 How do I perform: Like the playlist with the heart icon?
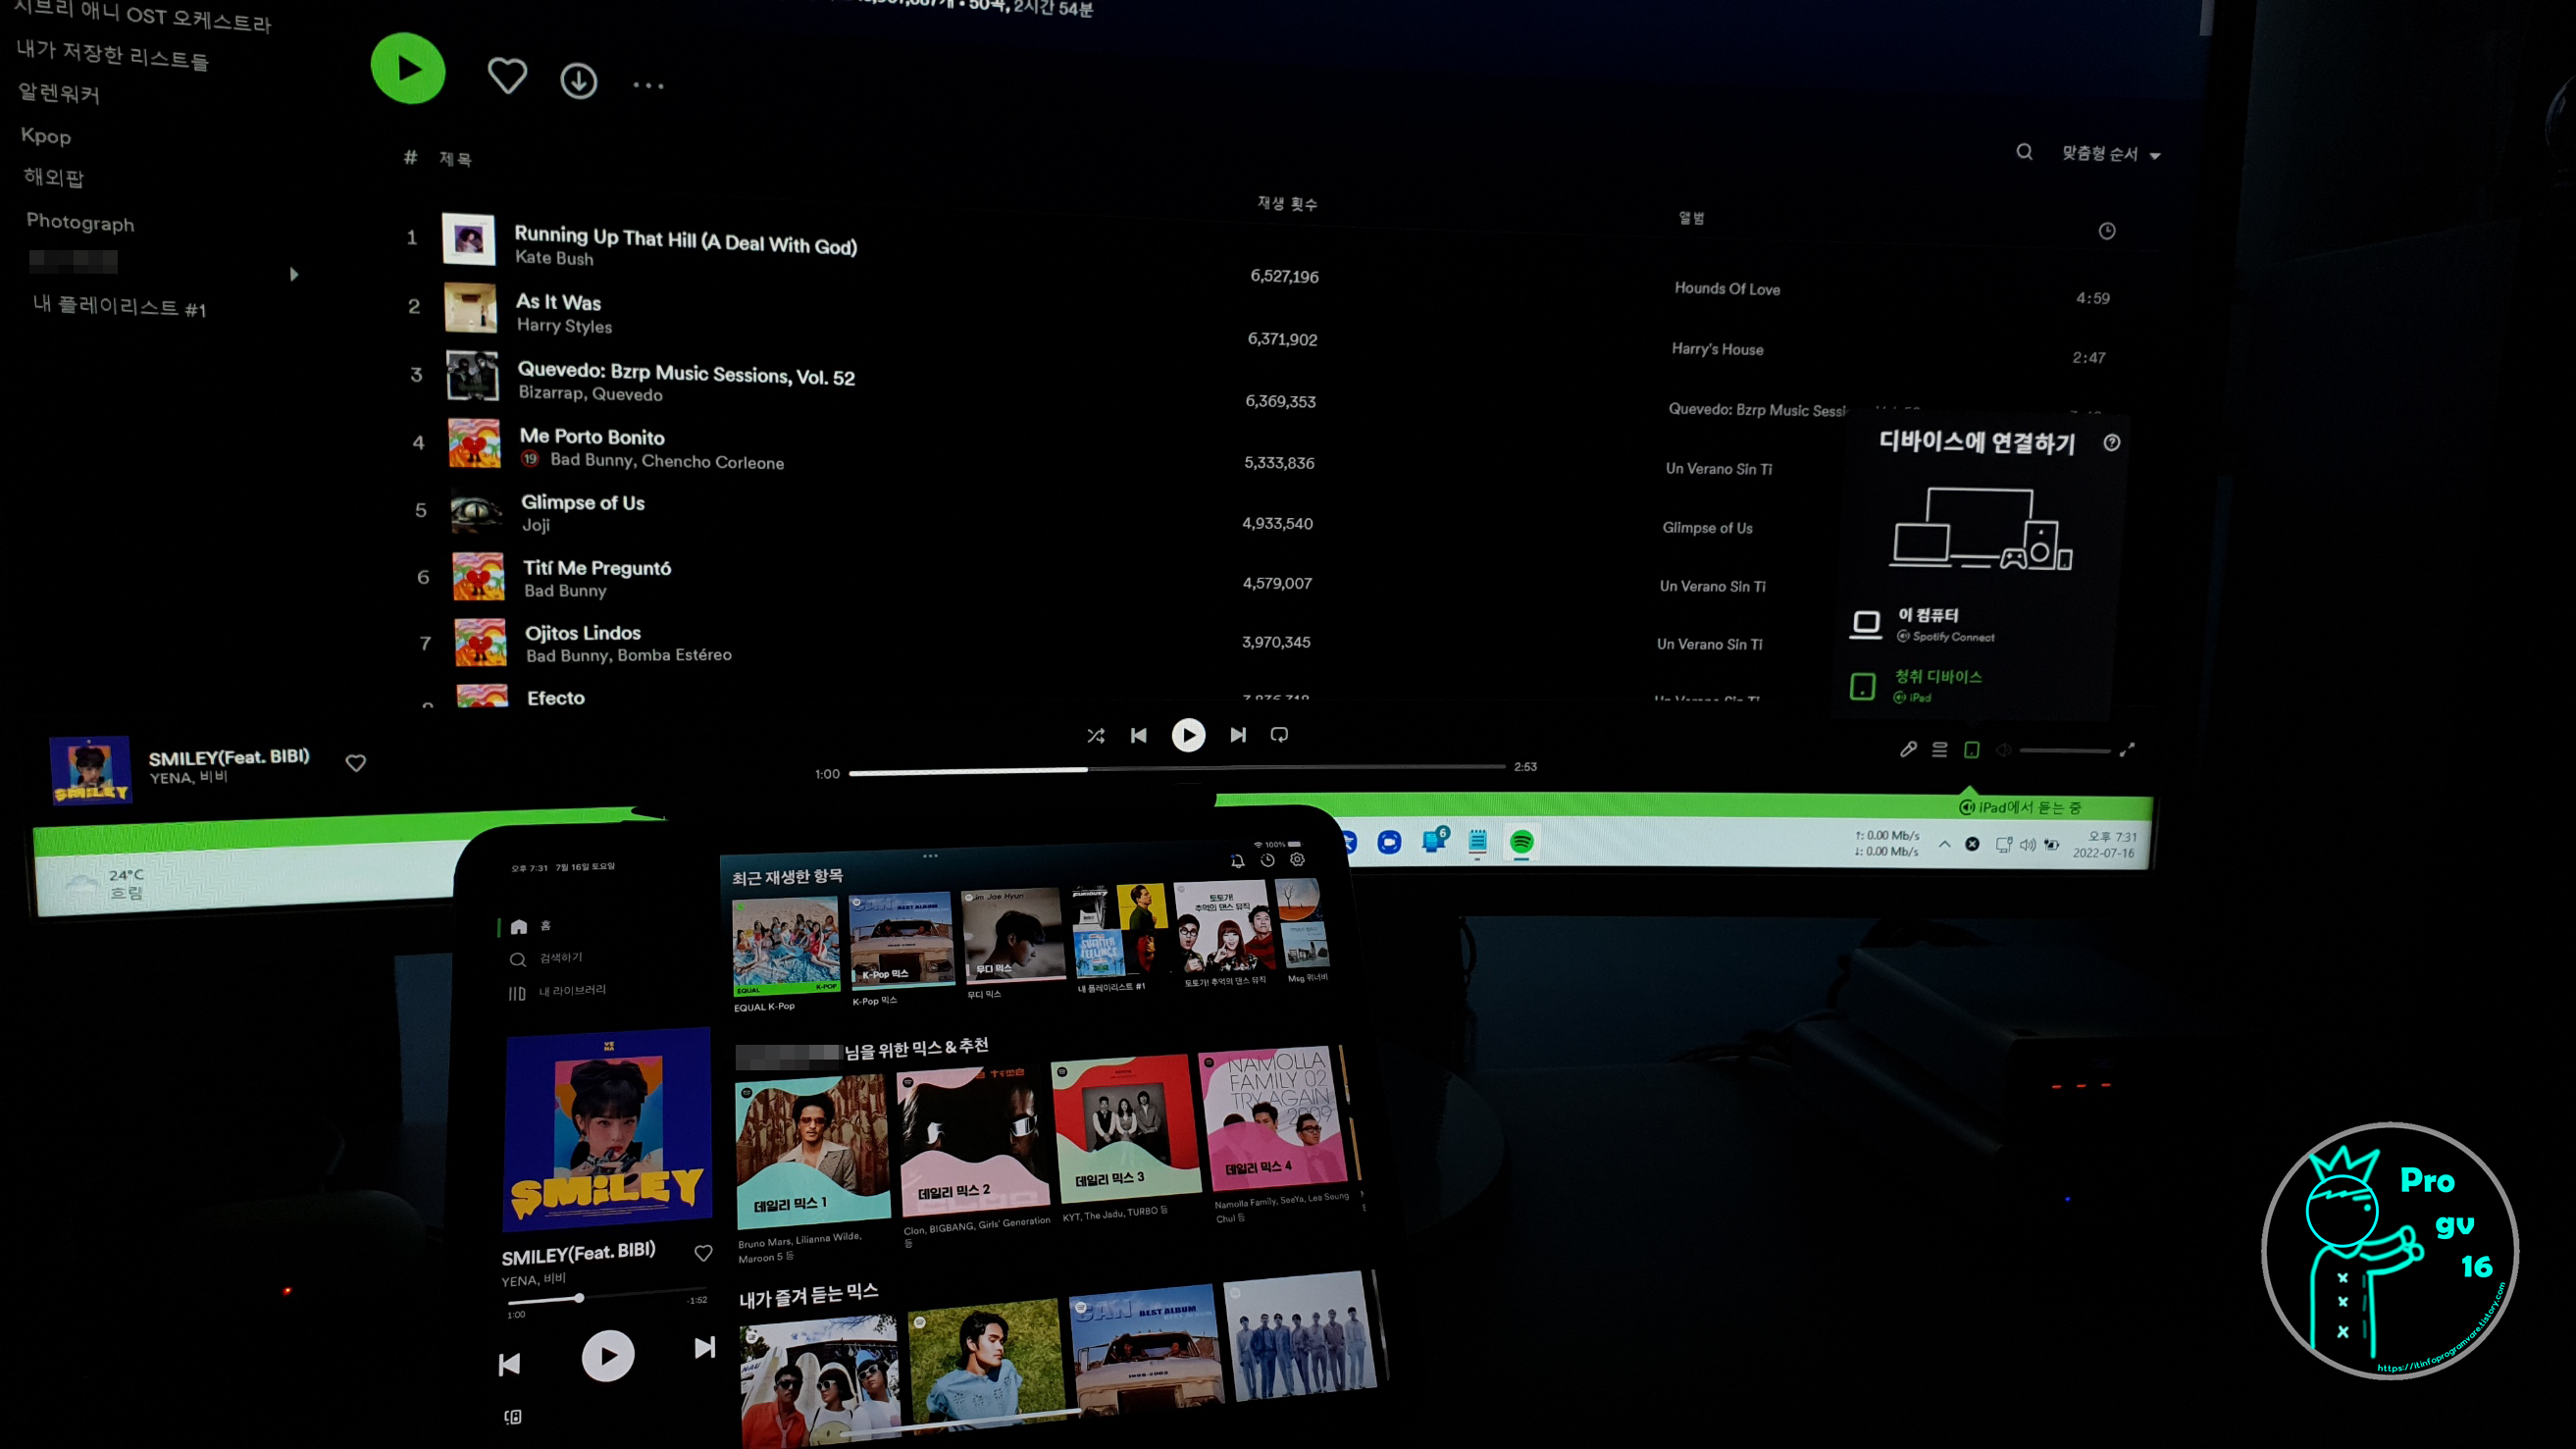click(x=506, y=76)
